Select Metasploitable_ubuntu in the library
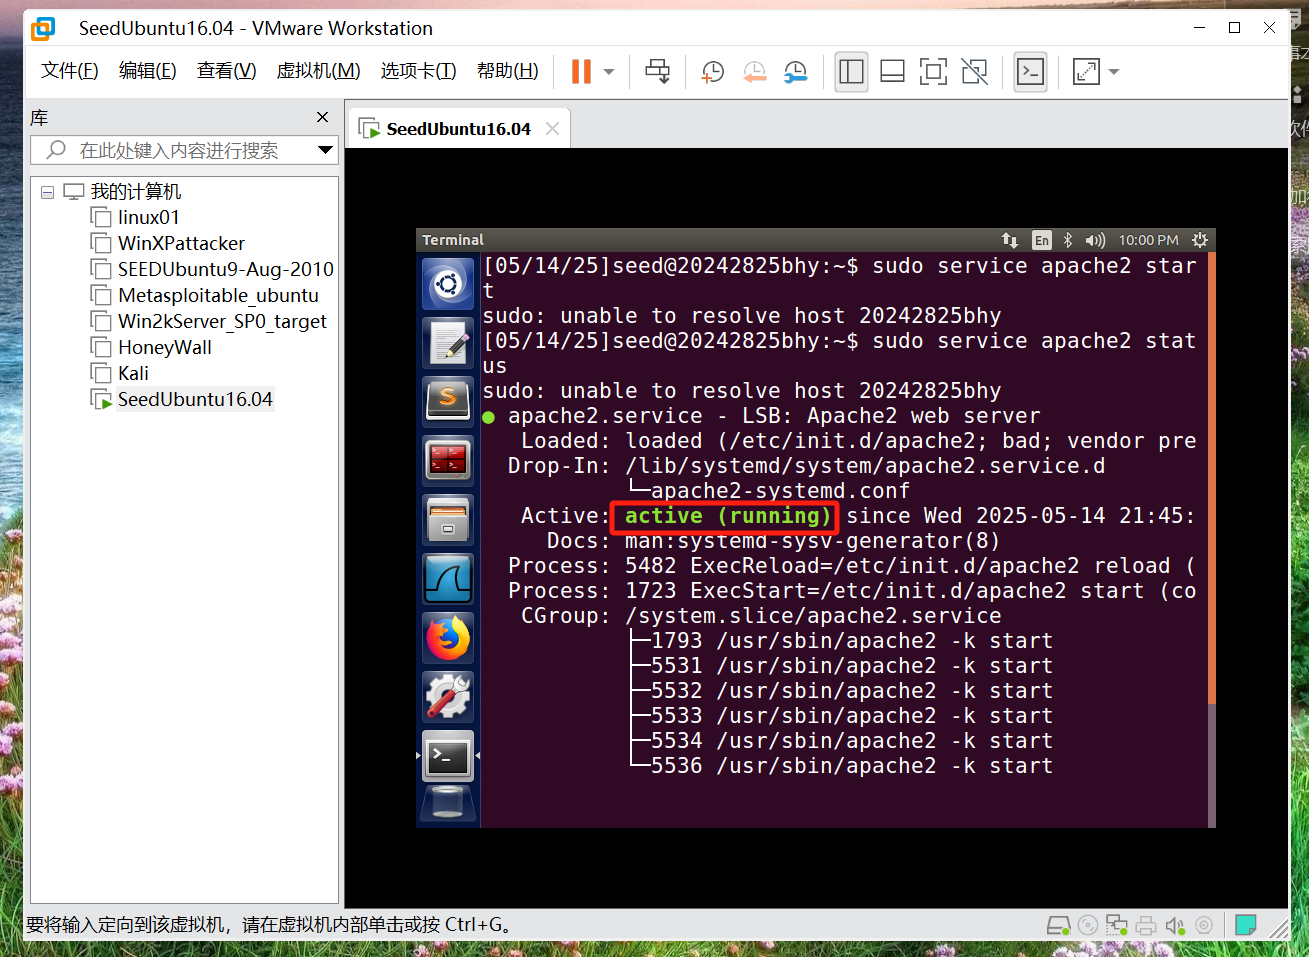 tap(218, 295)
